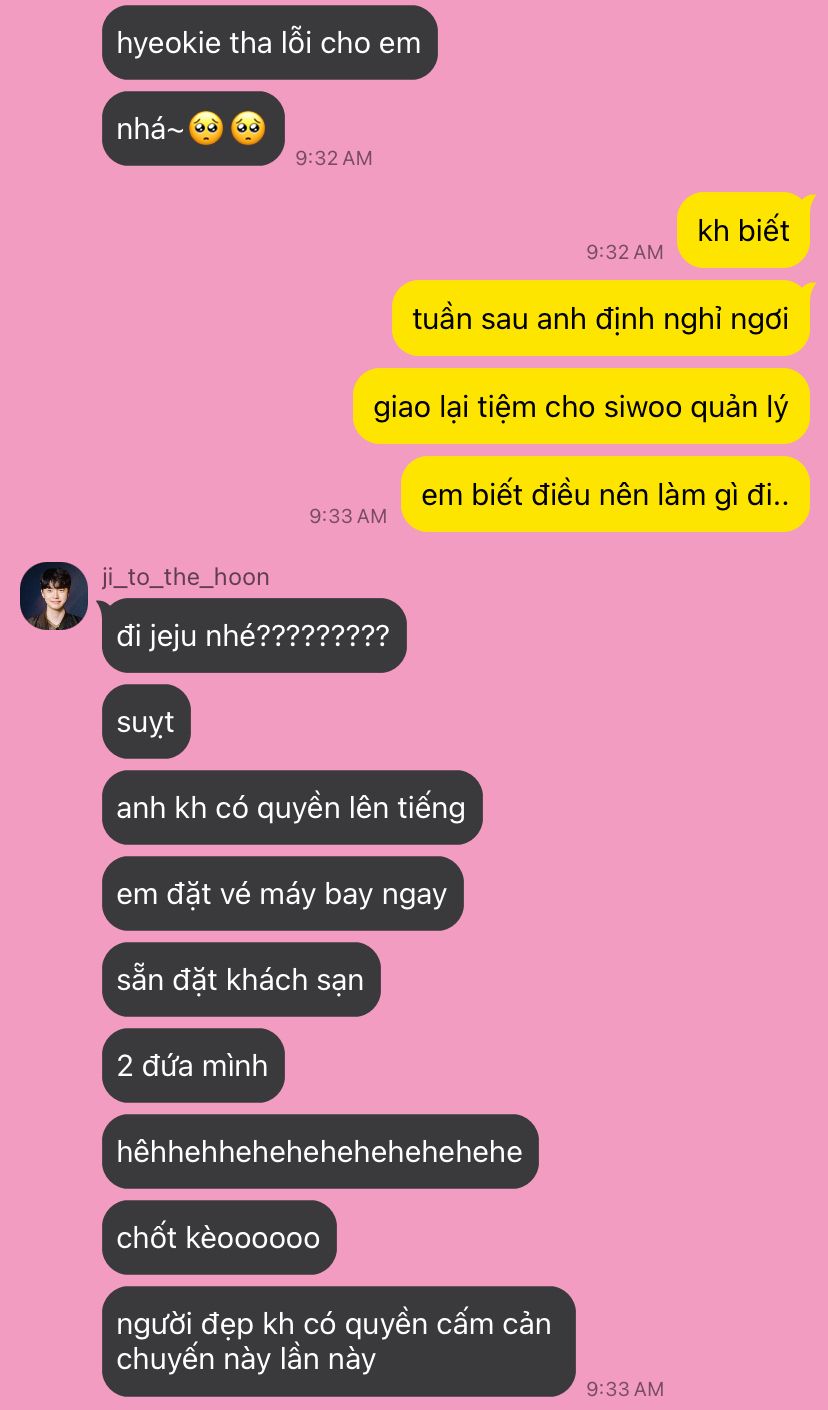The width and height of the screenshot is (828, 1410).
Task: Tap the first pleading face emoji
Action: [207, 129]
